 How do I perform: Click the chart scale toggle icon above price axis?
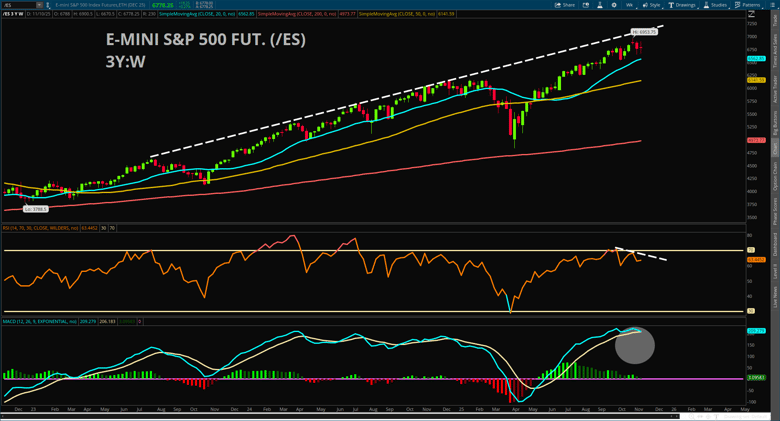tap(752, 14)
